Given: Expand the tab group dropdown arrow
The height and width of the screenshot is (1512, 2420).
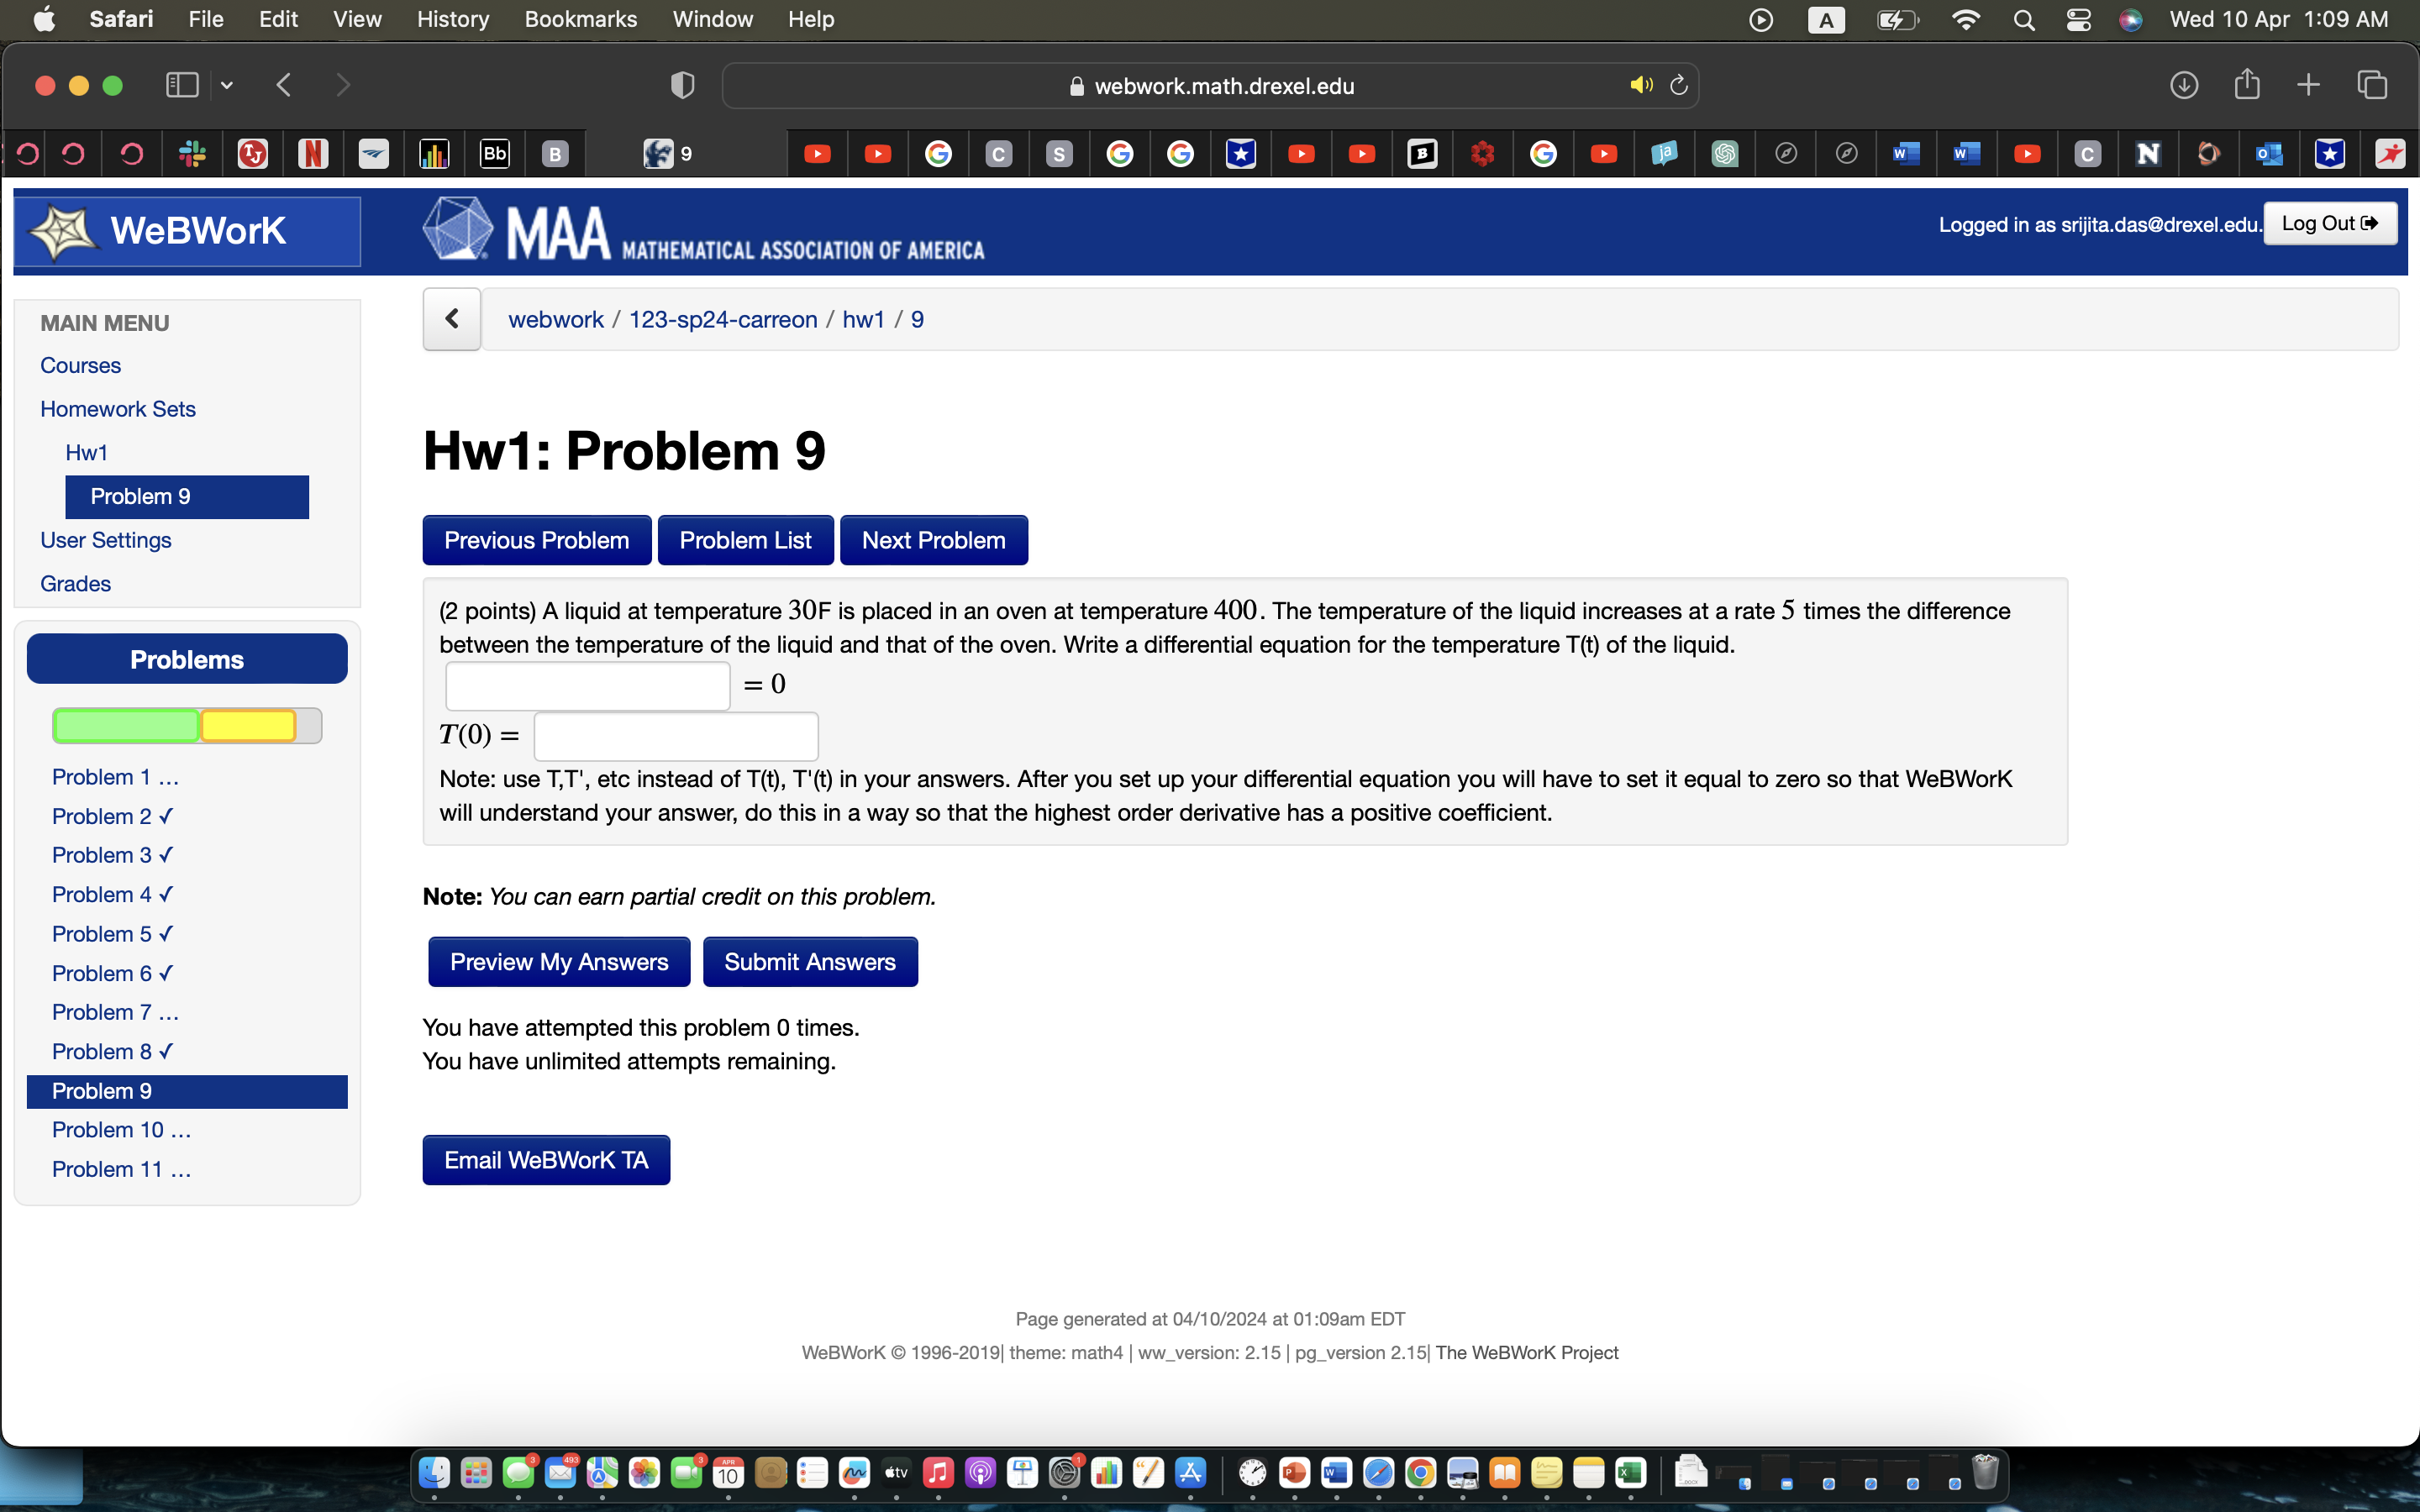Looking at the screenshot, I should click(227, 85).
